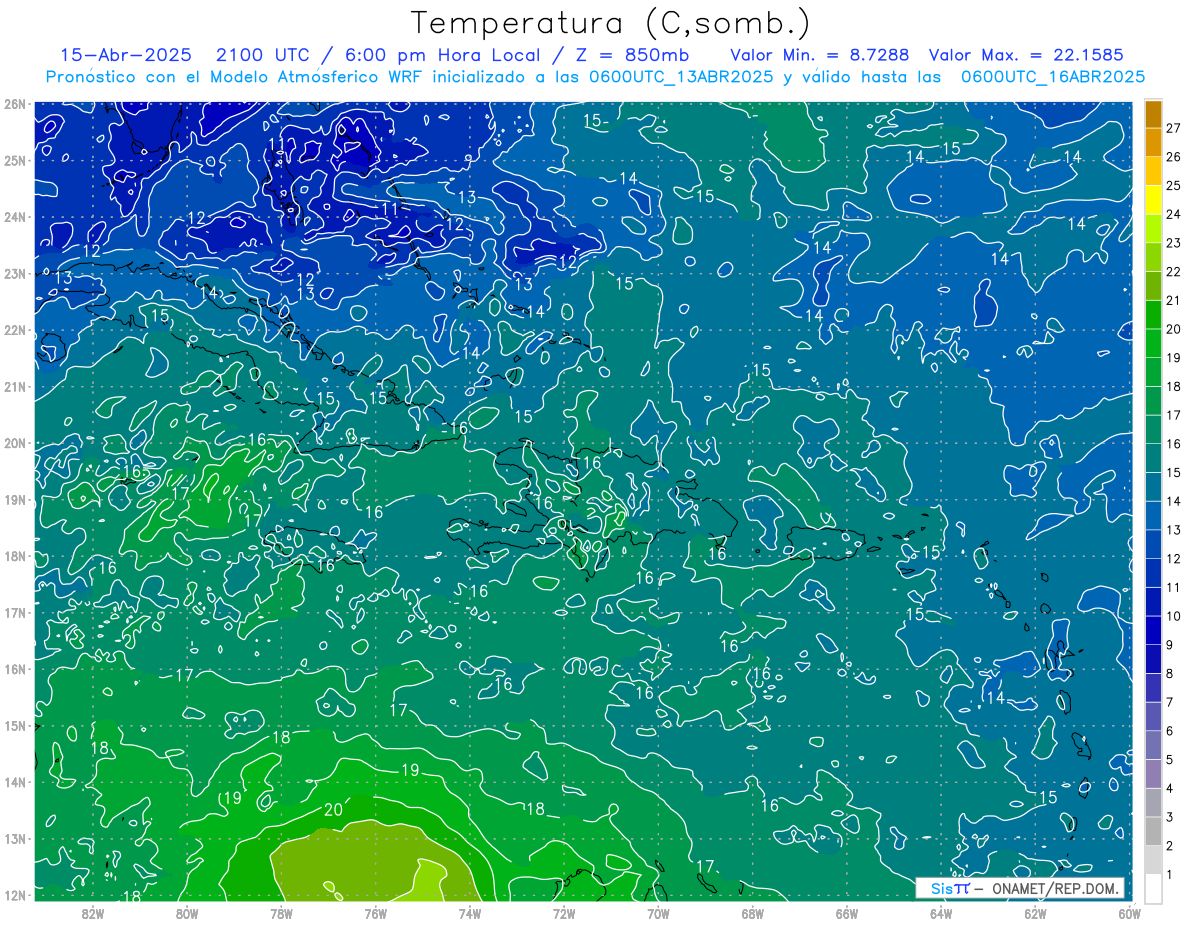Click the '13N' latitude axis label
Viewport: 1200px width, 927px height.
[x=14, y=838]
